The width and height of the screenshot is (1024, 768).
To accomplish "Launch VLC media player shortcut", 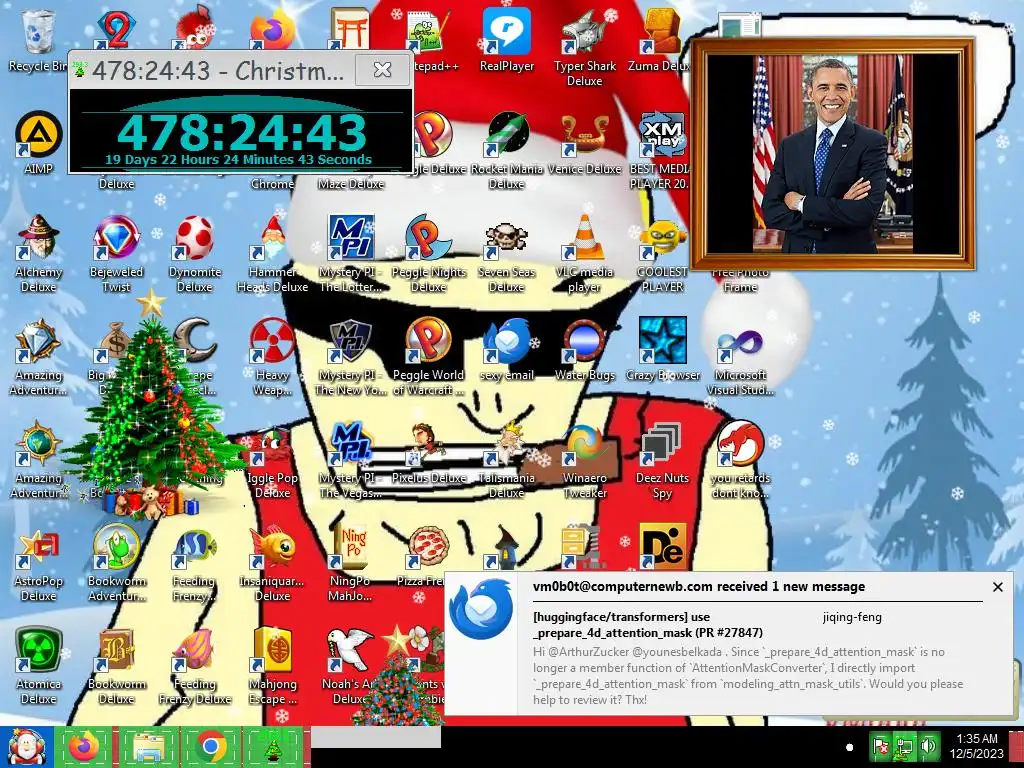I will click(584, 253).
